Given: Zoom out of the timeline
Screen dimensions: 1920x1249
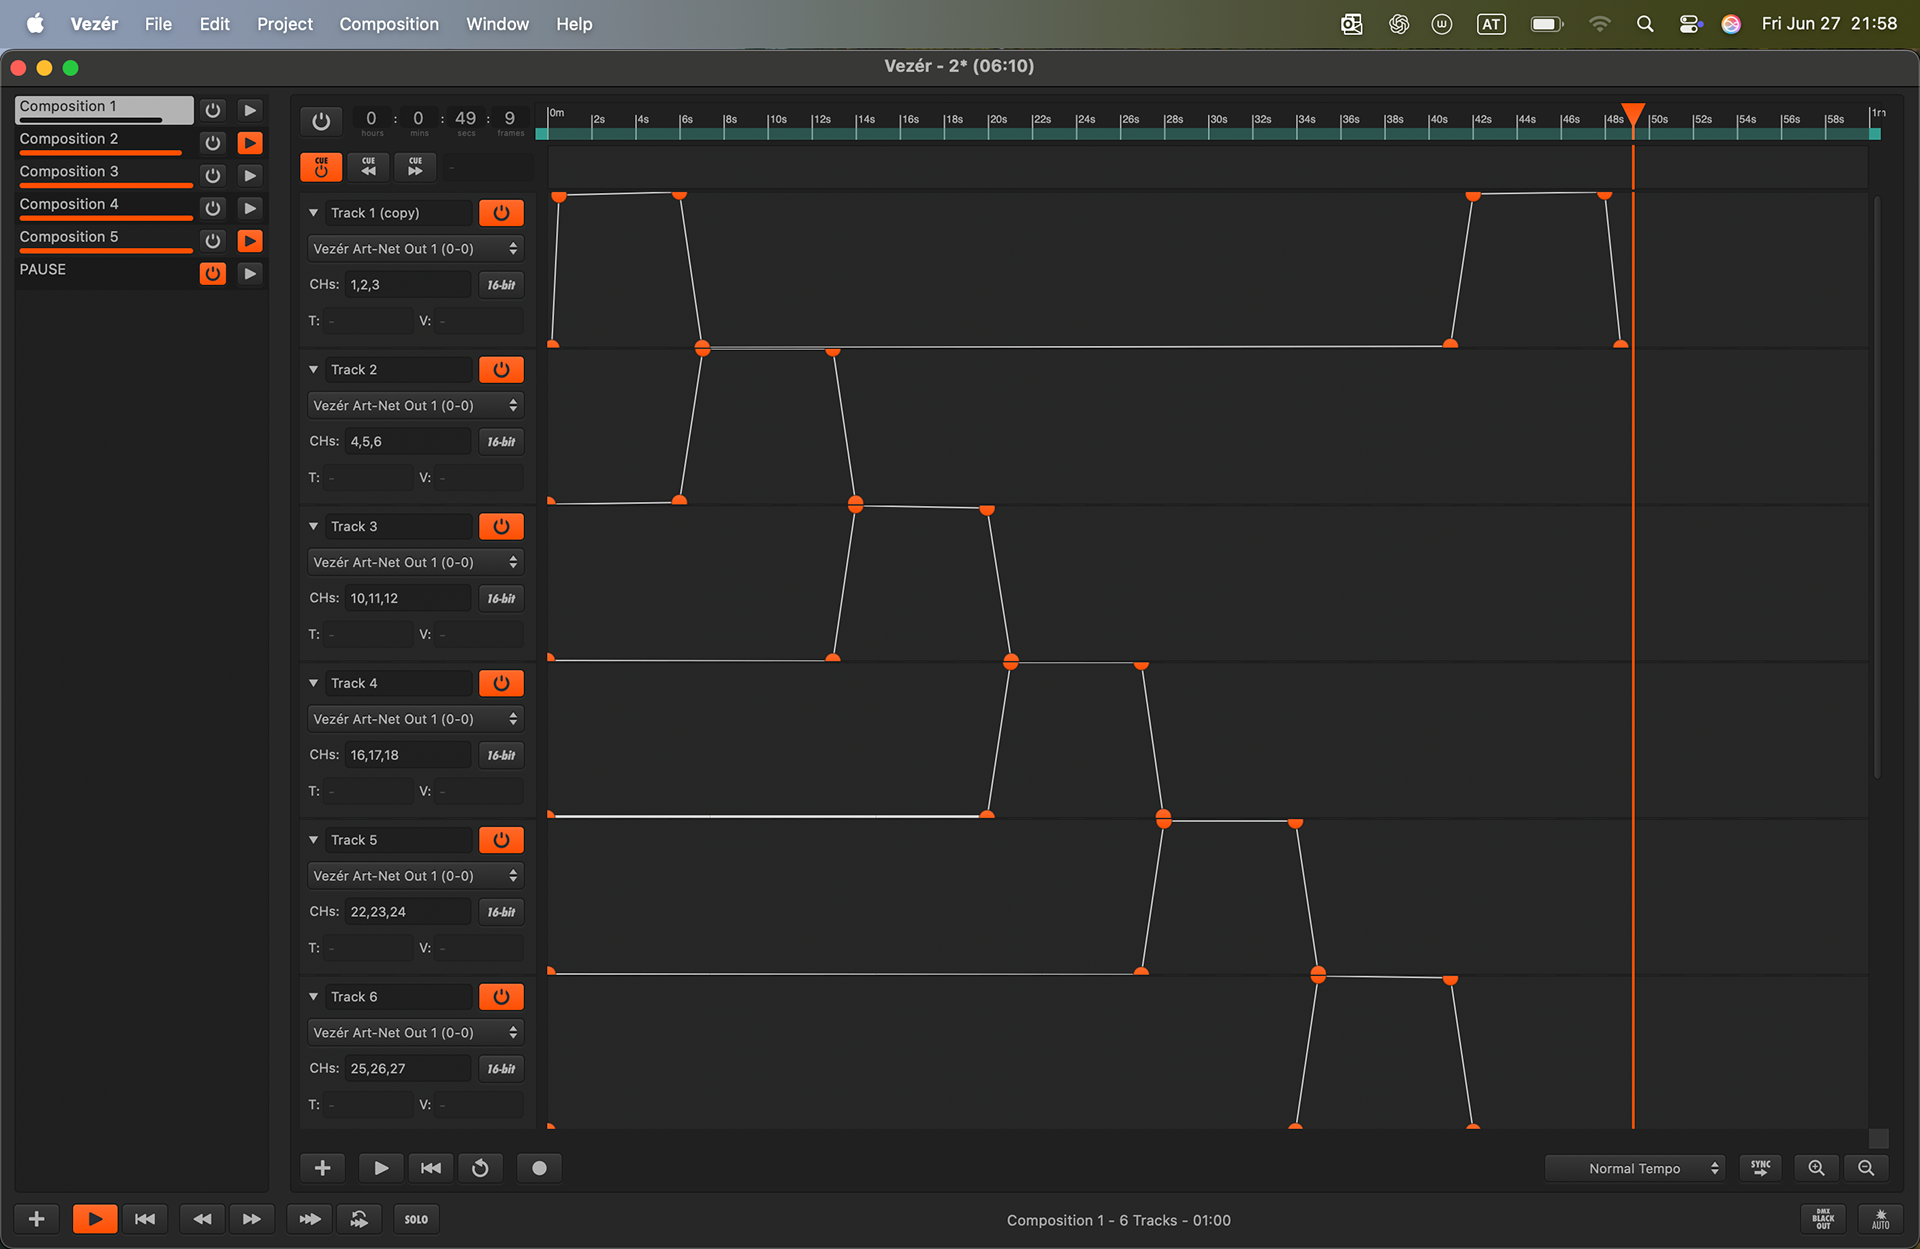Looking at the screenshot, I should pos(1865,1168).
